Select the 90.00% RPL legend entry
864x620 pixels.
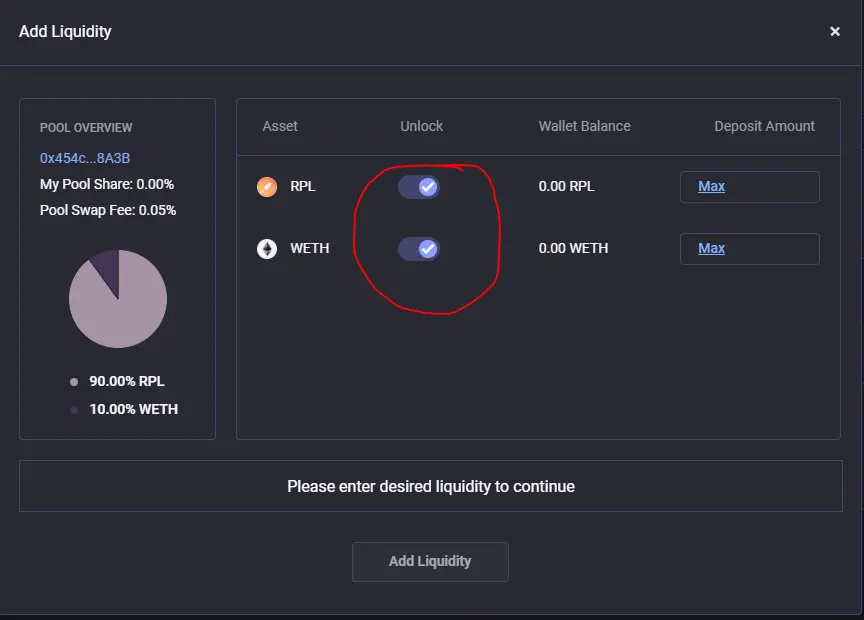pos(117,381)
